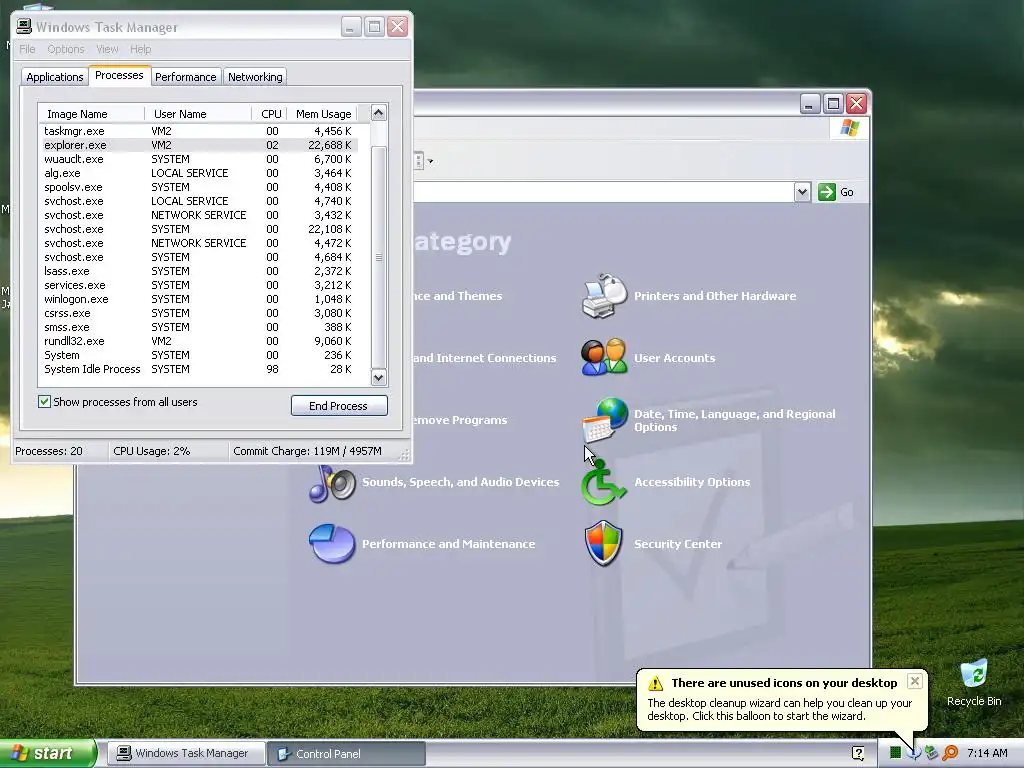Open the User Accounts icon

tap(604, 357)
